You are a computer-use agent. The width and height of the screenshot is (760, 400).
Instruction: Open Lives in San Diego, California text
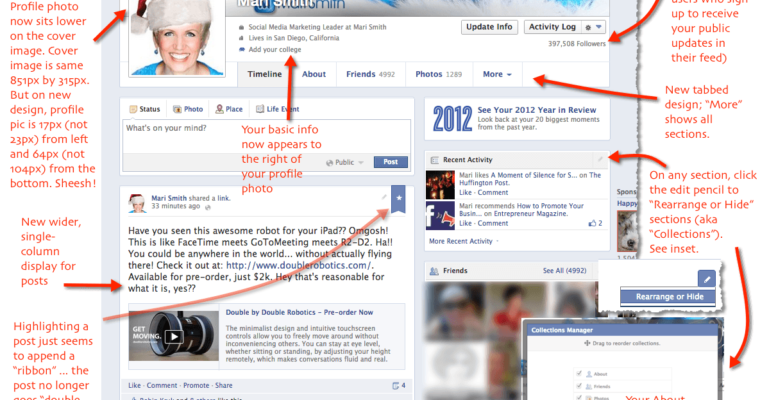pos(294,38)
